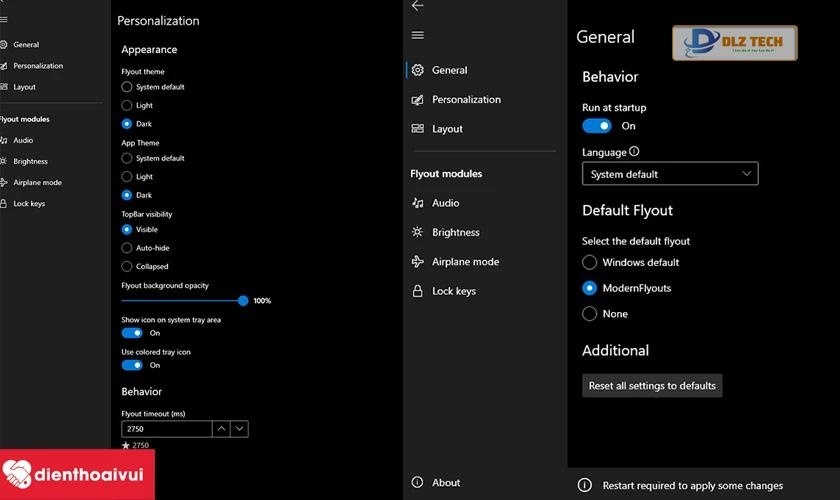Click the About info icon

pos(418,483)
